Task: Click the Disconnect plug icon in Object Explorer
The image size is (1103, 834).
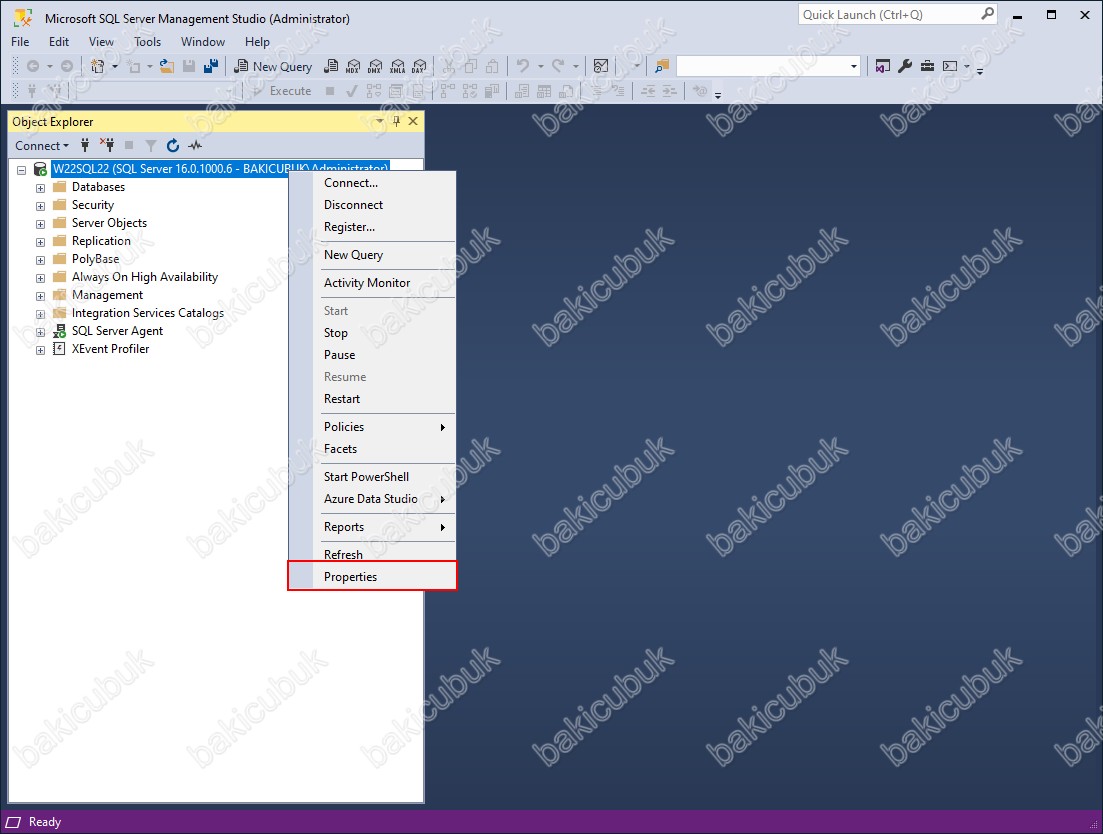Action: click(107, 146)
